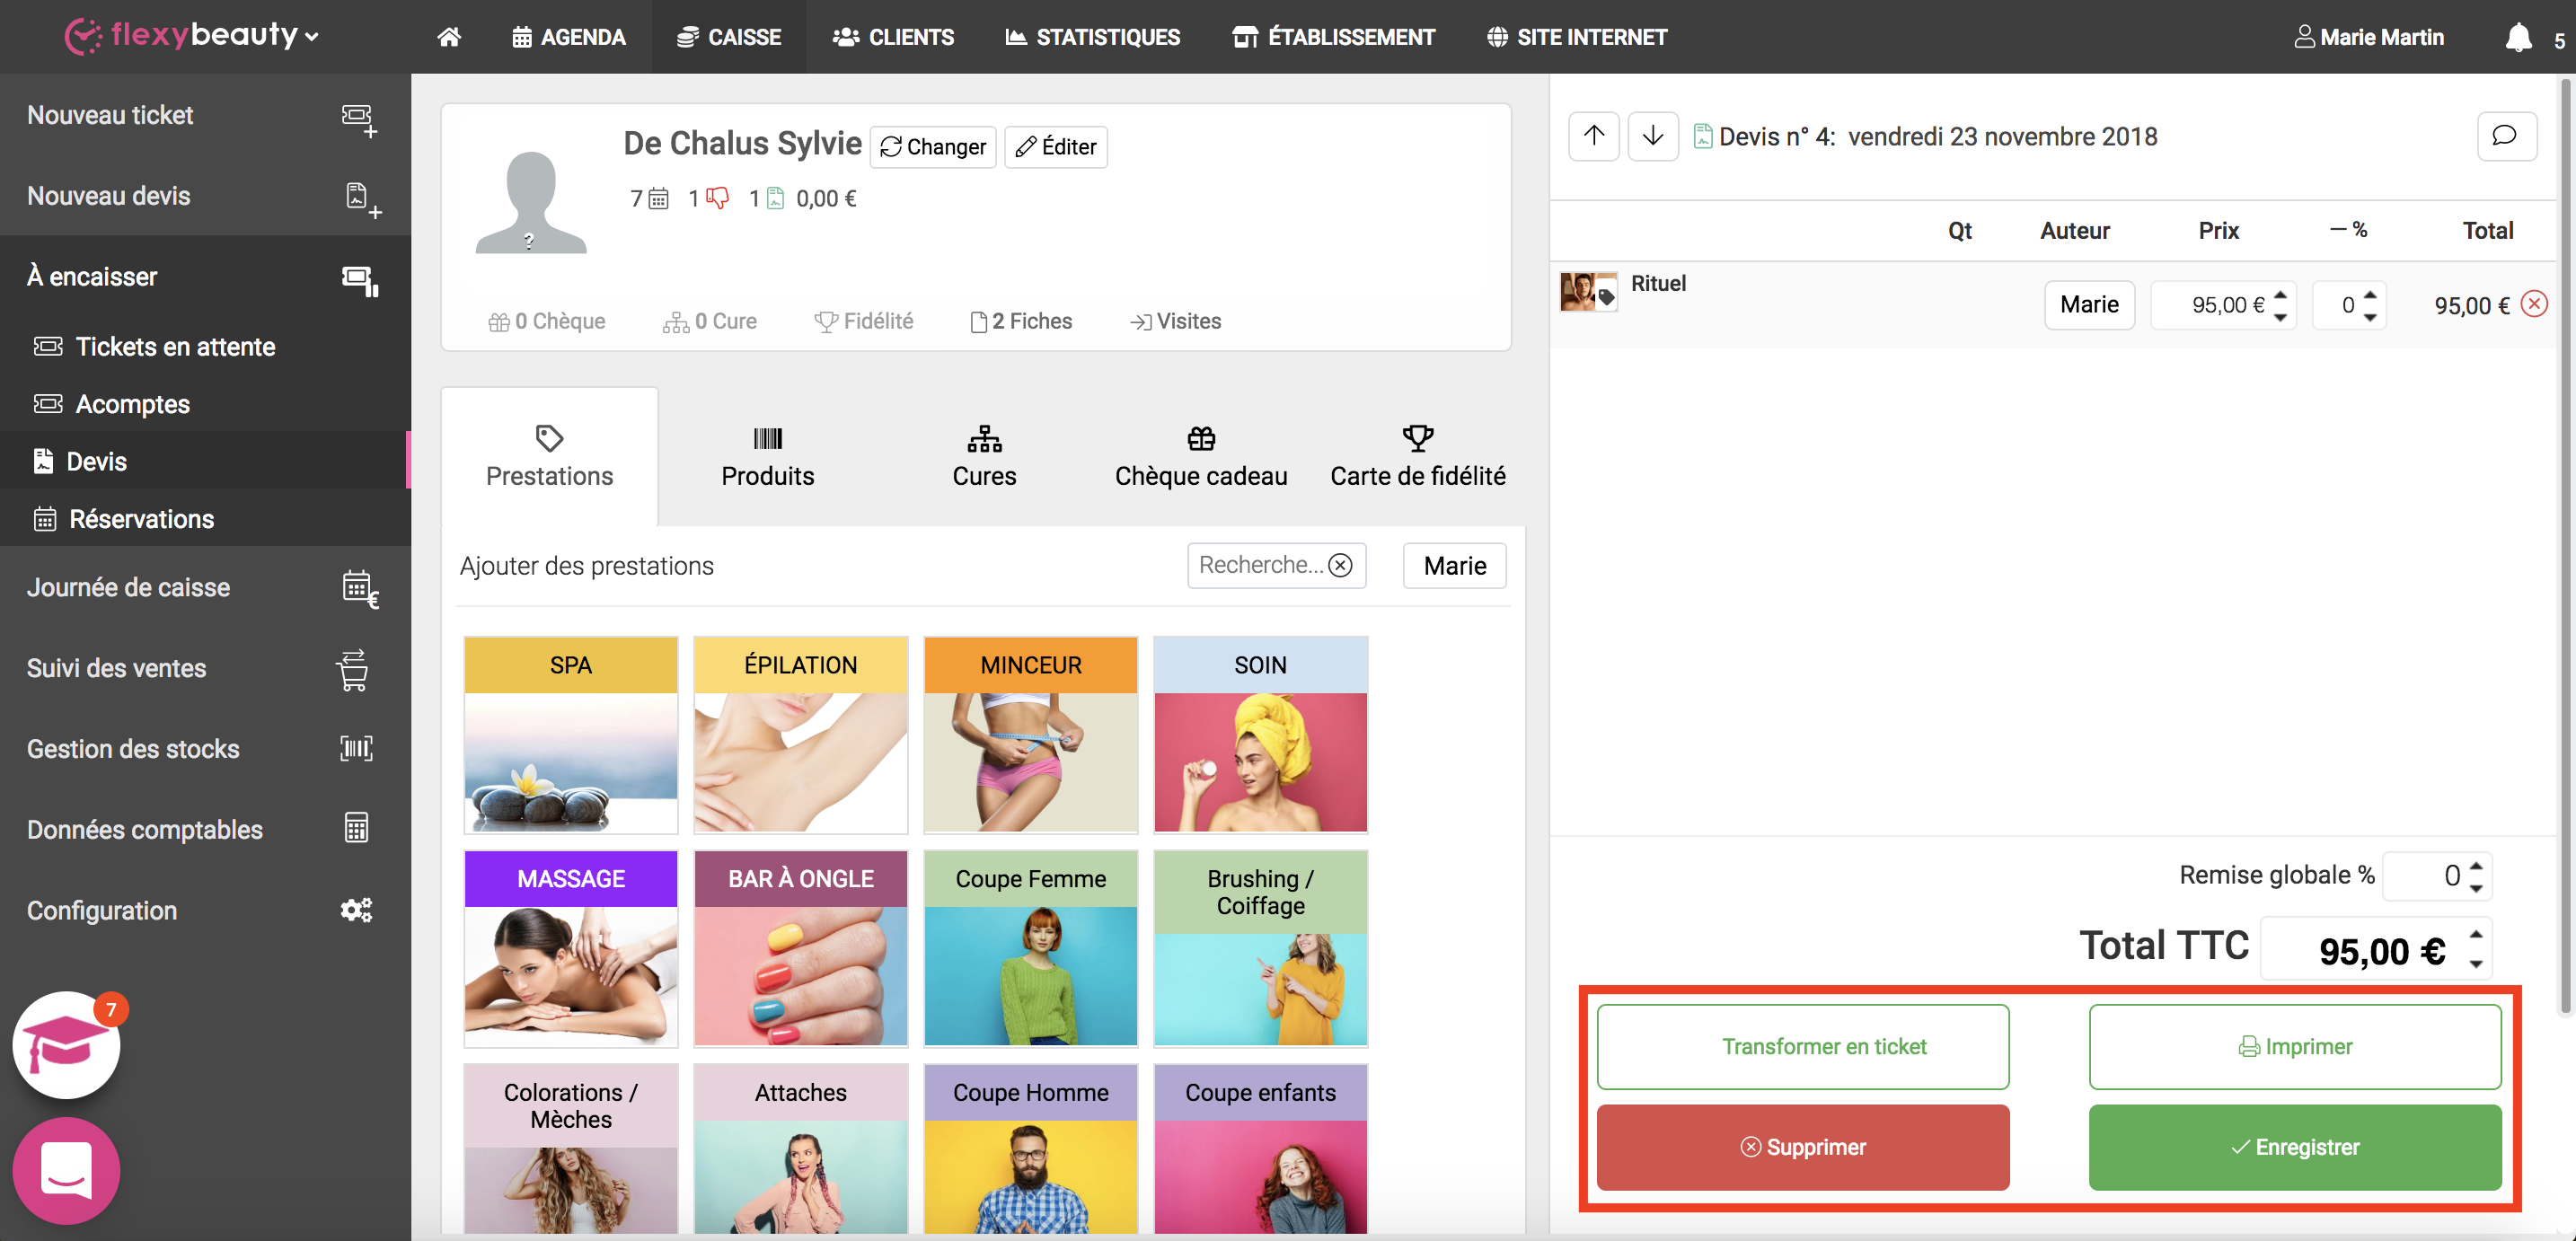
Task: Move to previous devis with up arrow
Action: 1594,136
